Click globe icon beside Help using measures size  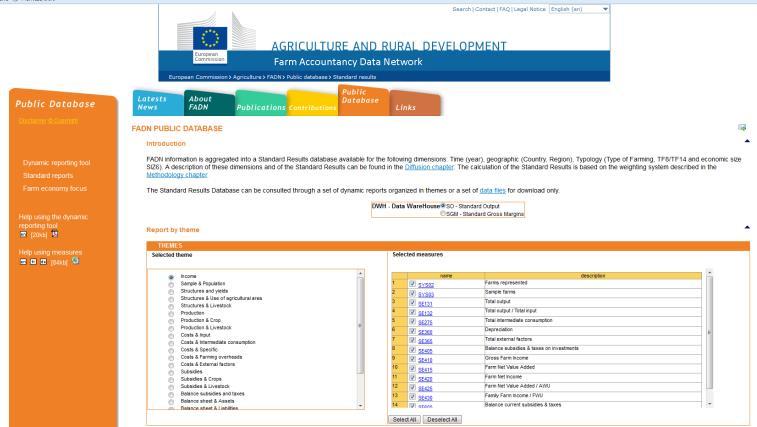coord(75,261)
